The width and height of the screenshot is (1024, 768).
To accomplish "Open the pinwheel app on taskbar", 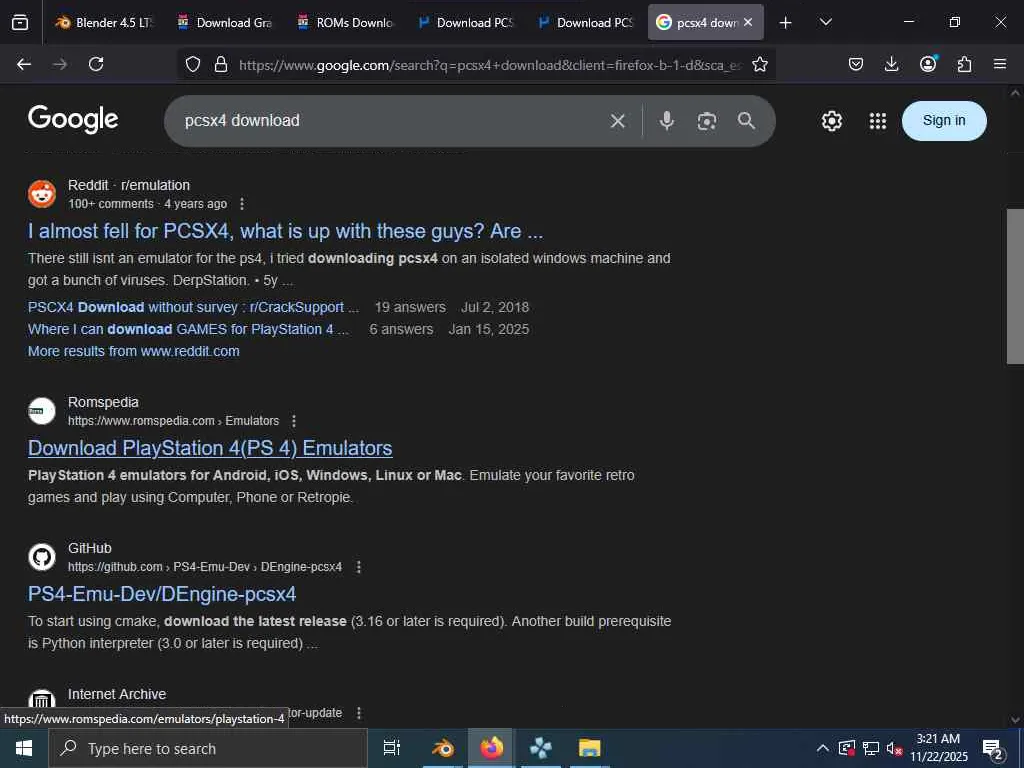I will coord(540,748).
